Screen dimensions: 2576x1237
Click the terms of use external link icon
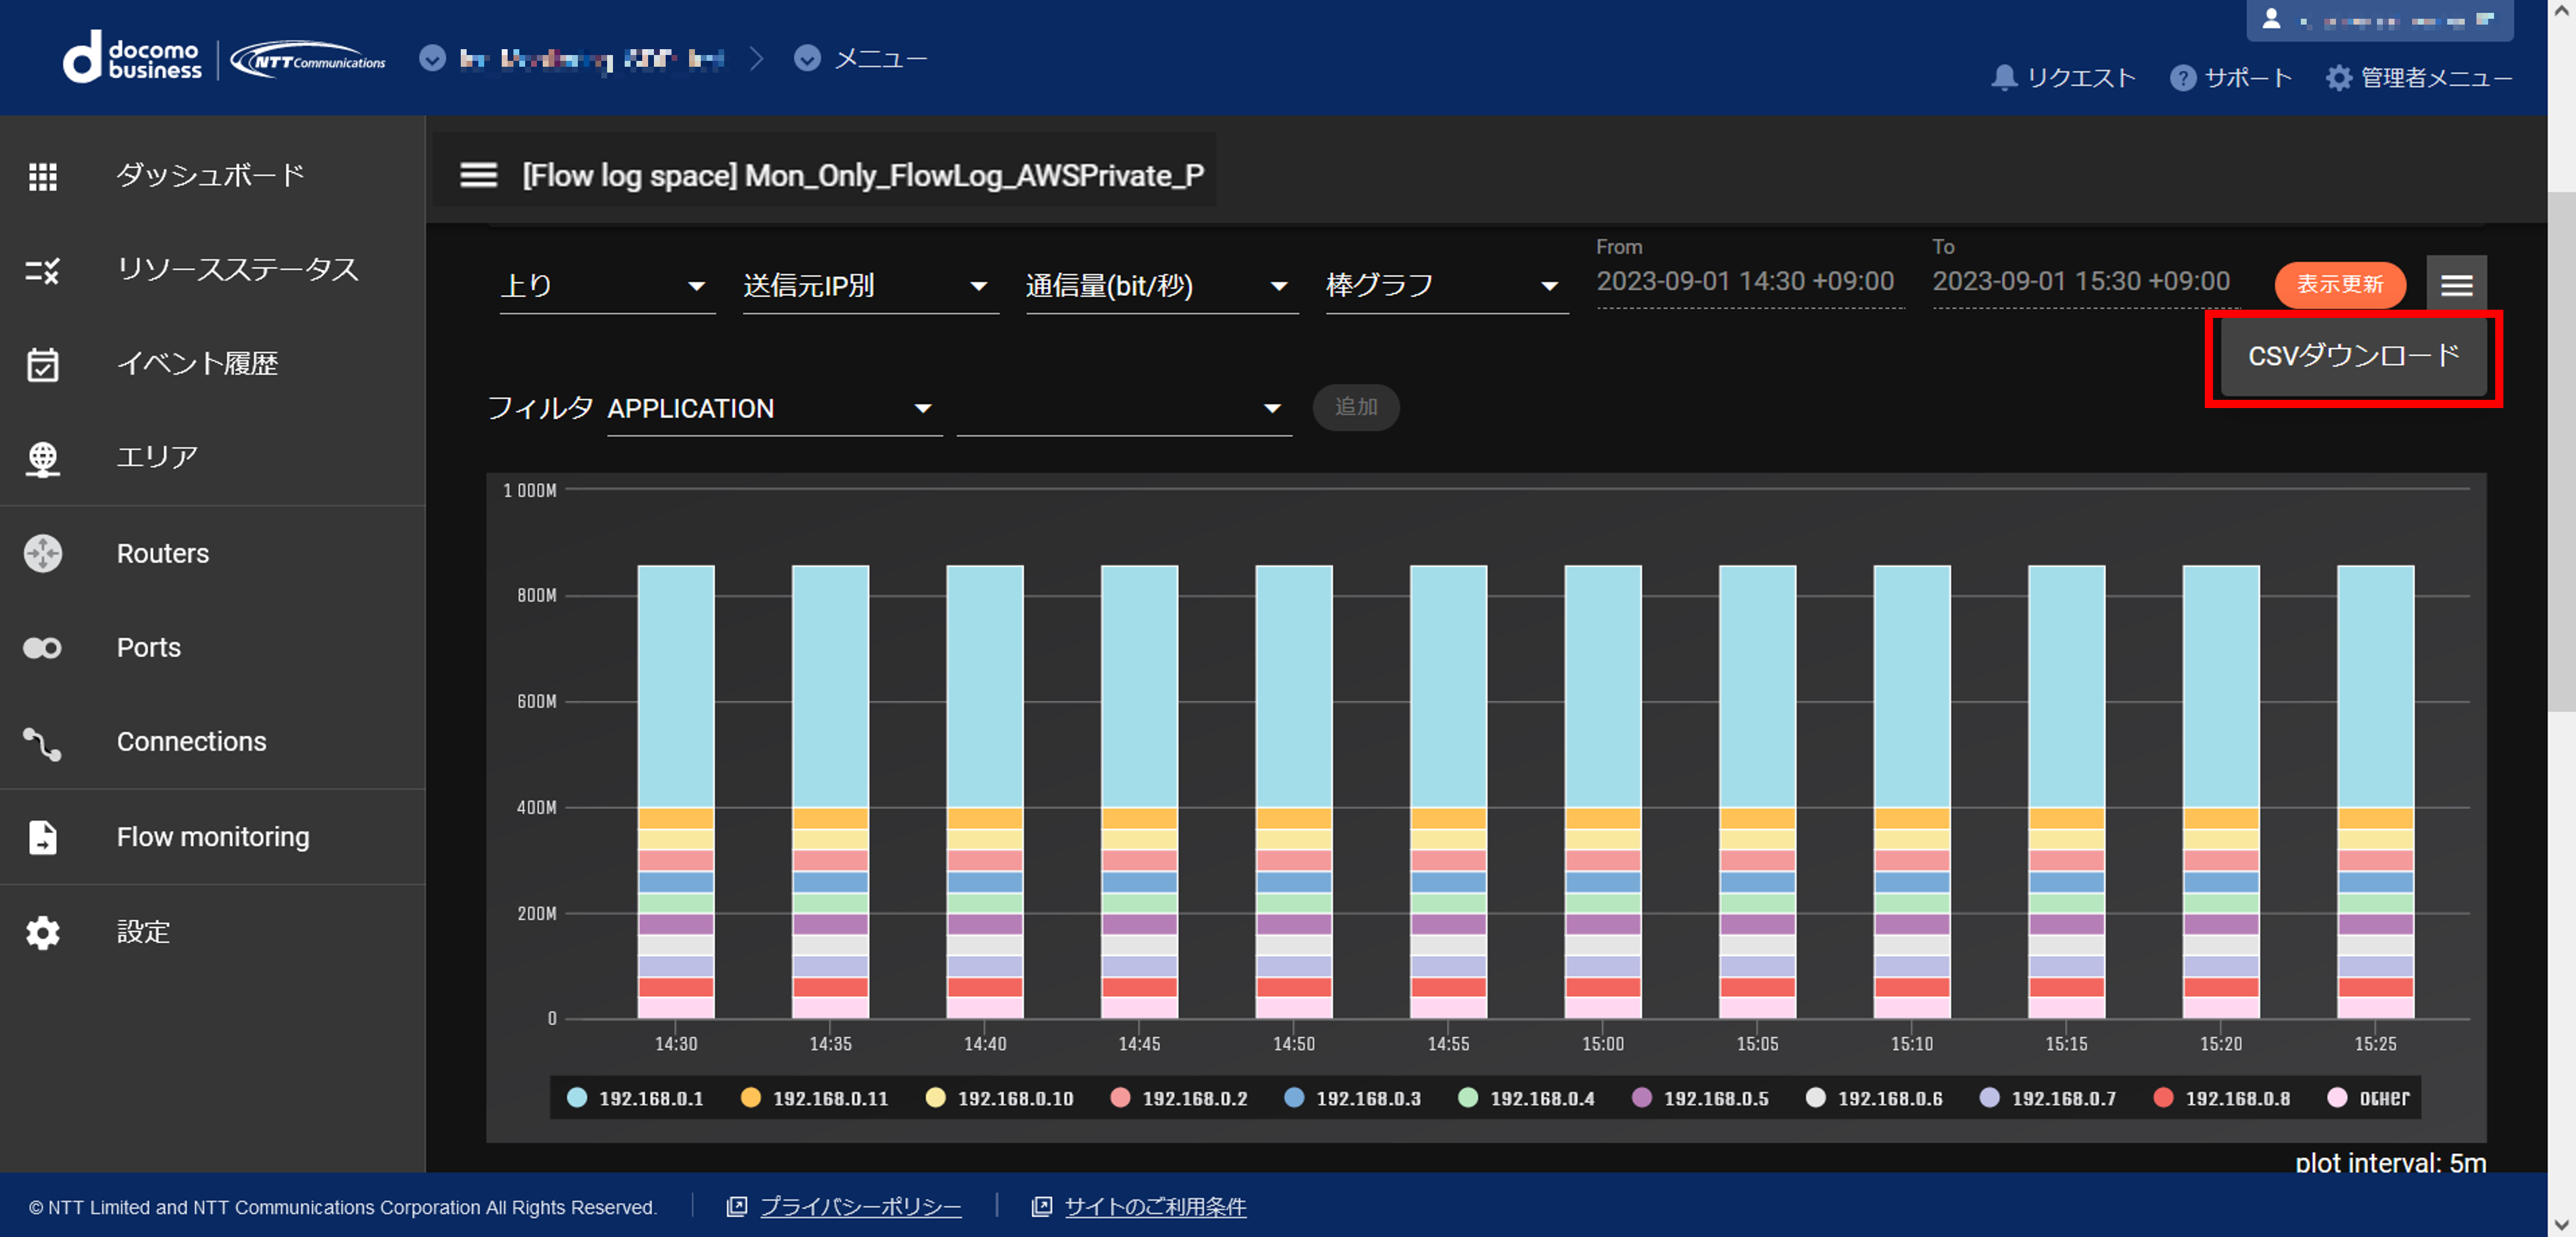1041,1206
